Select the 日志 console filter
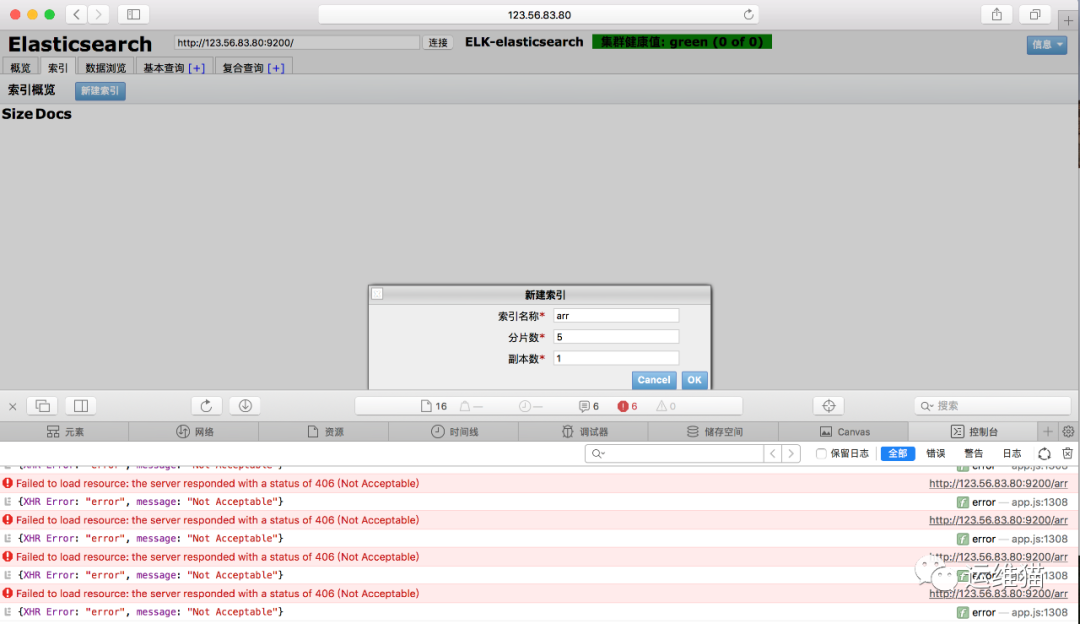The height and width of the screenshot is (624, 1080). [1012, 453]
